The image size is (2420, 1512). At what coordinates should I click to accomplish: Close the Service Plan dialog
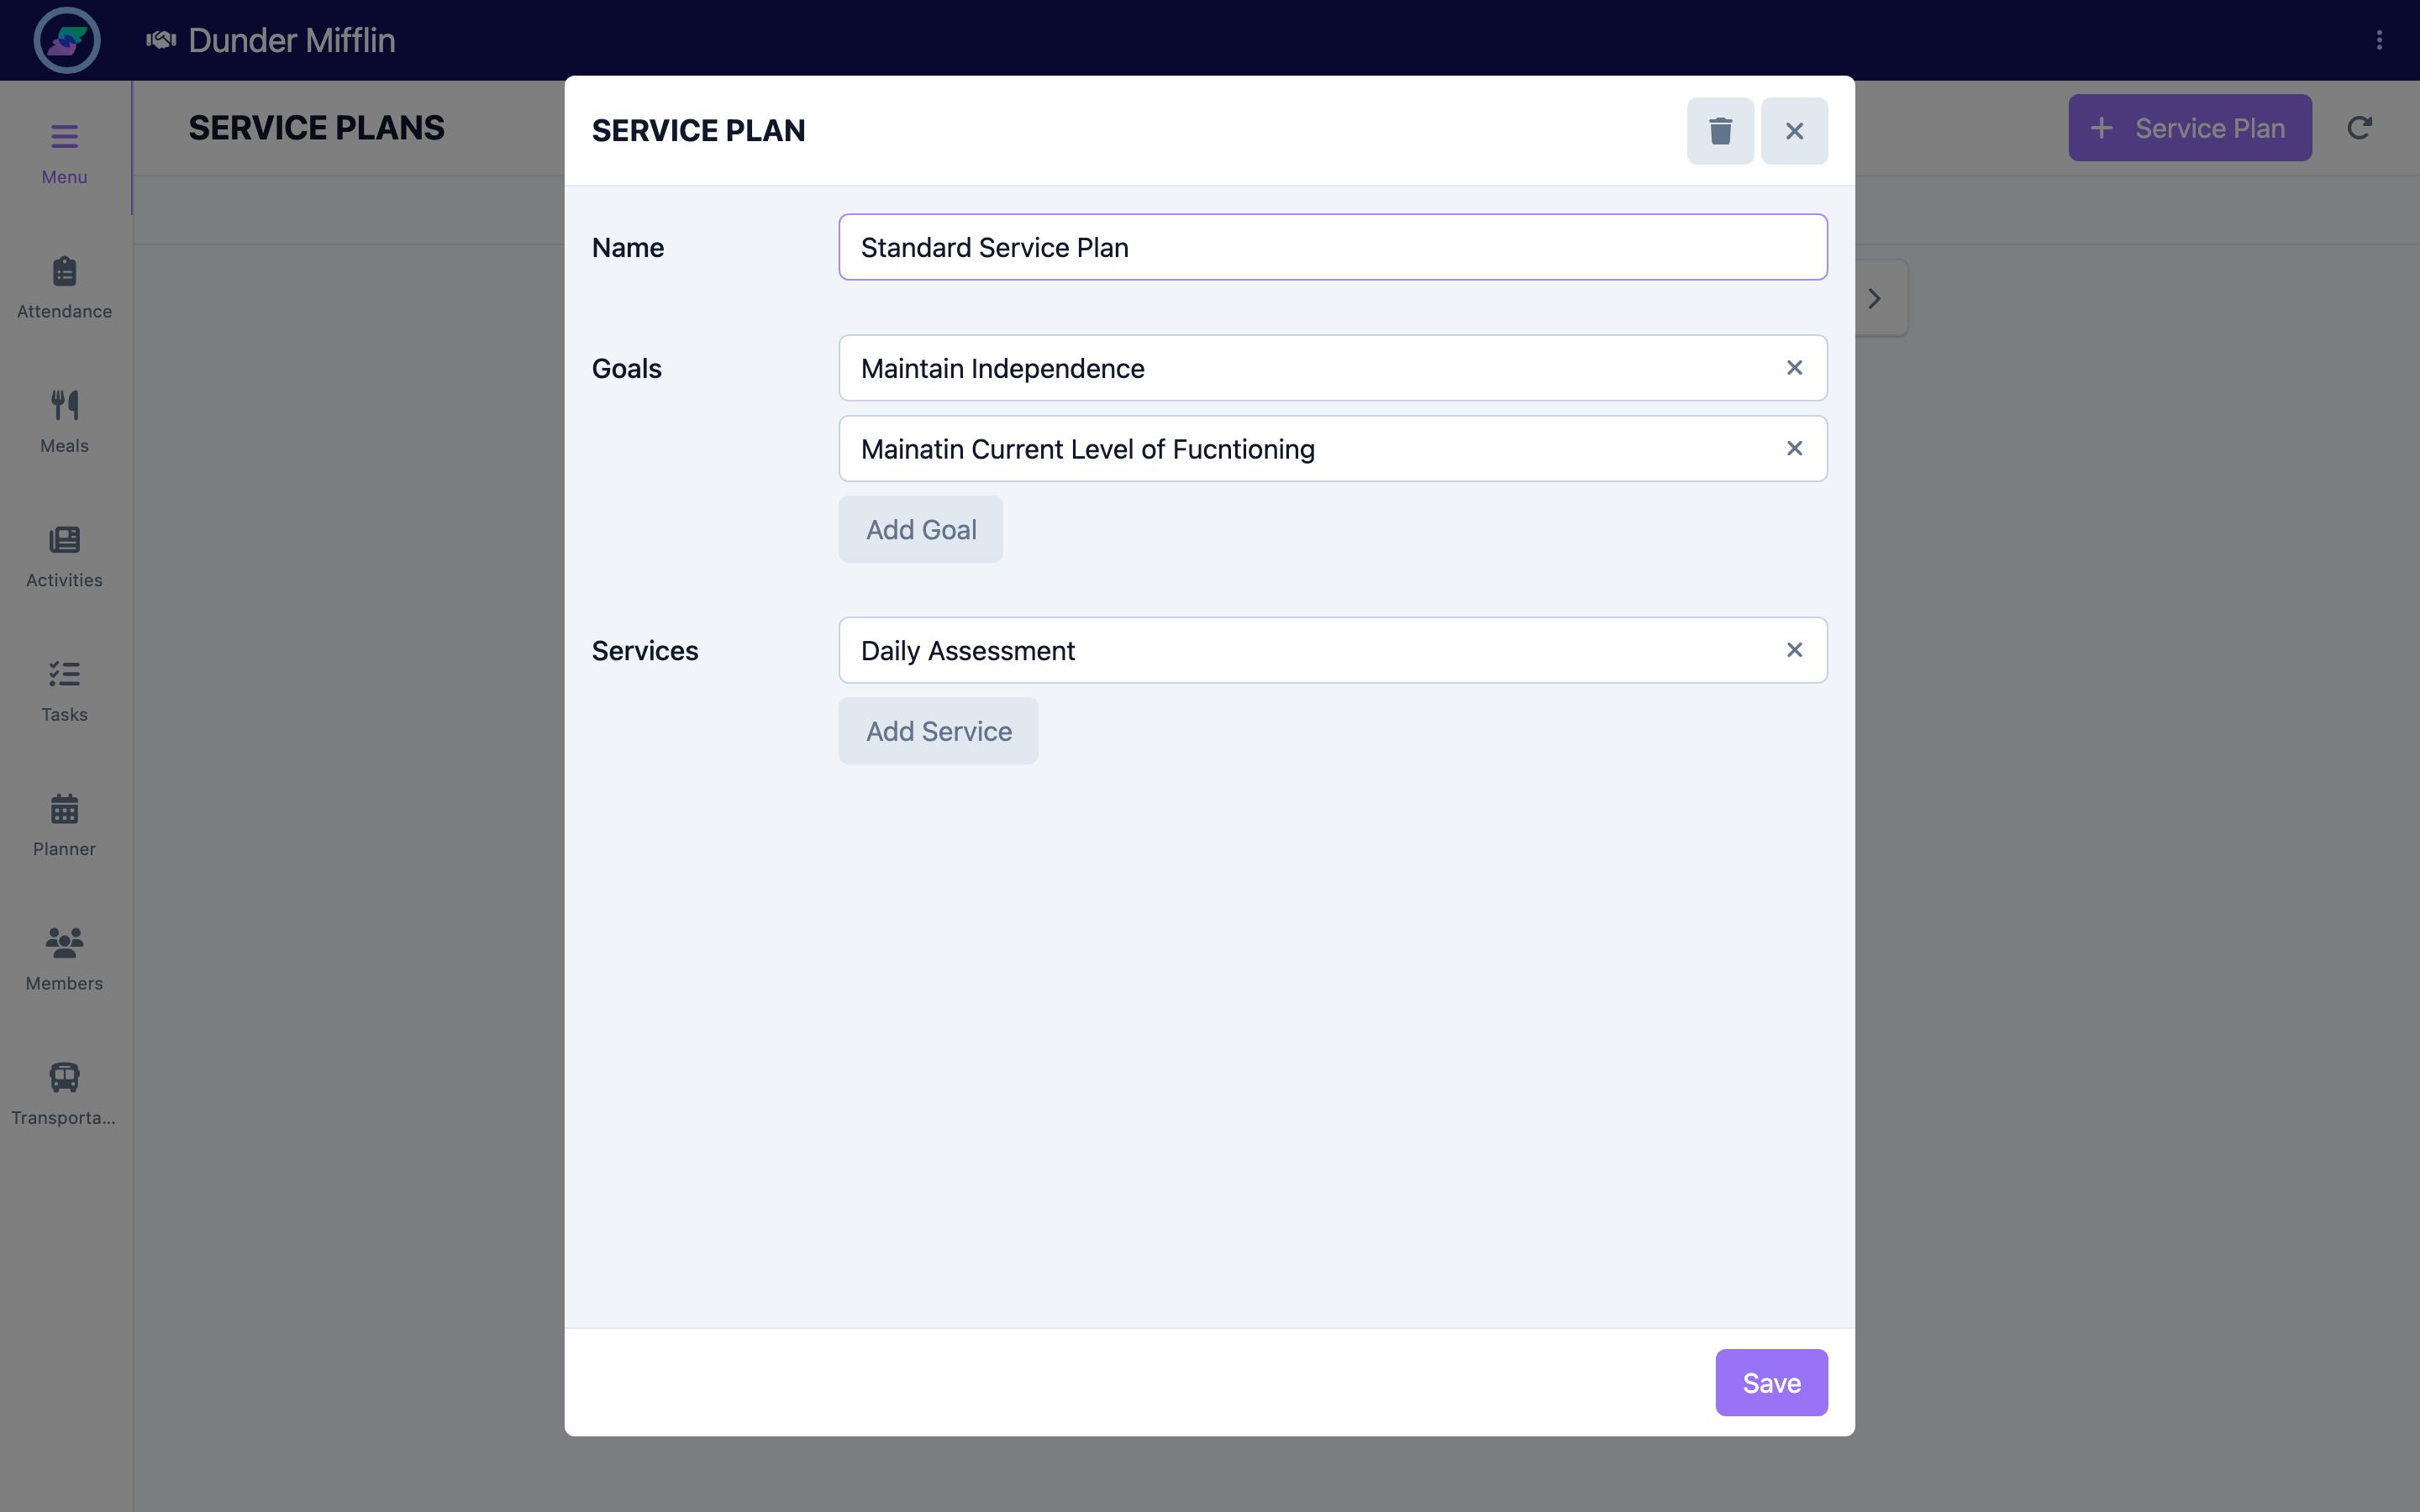(1794, 131)
